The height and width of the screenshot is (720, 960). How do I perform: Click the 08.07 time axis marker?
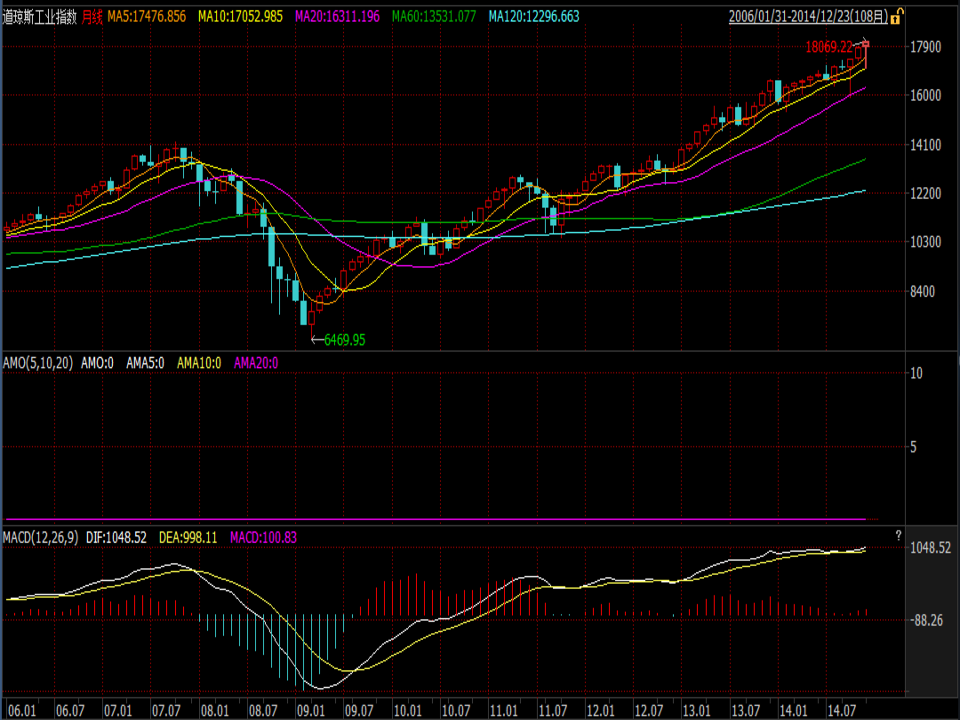263,711
